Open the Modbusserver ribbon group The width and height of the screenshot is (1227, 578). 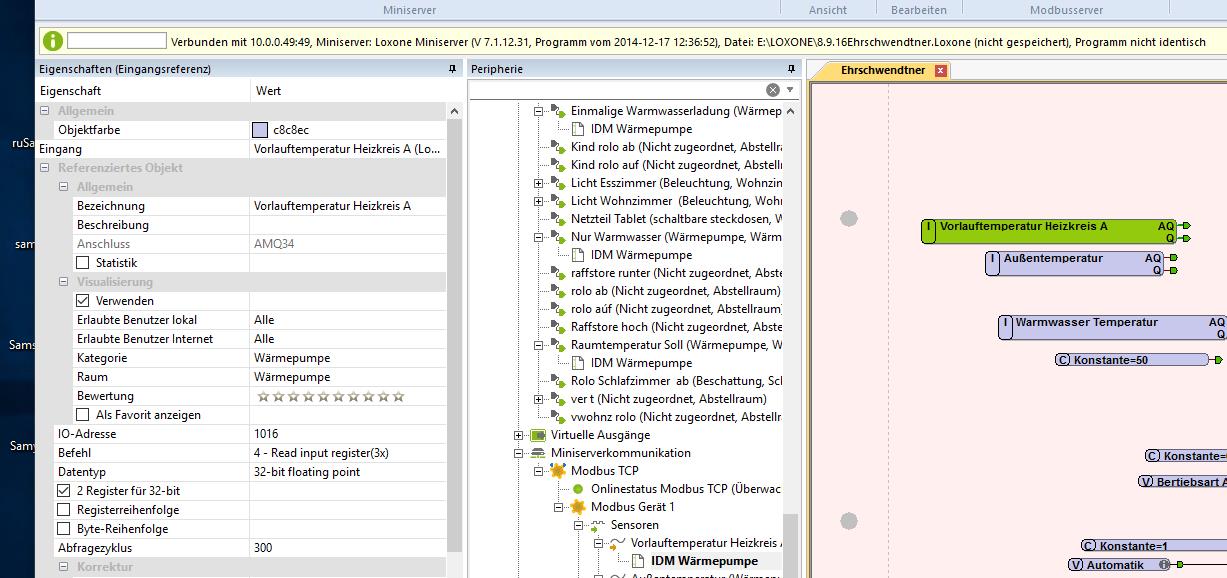(1066, 10)
